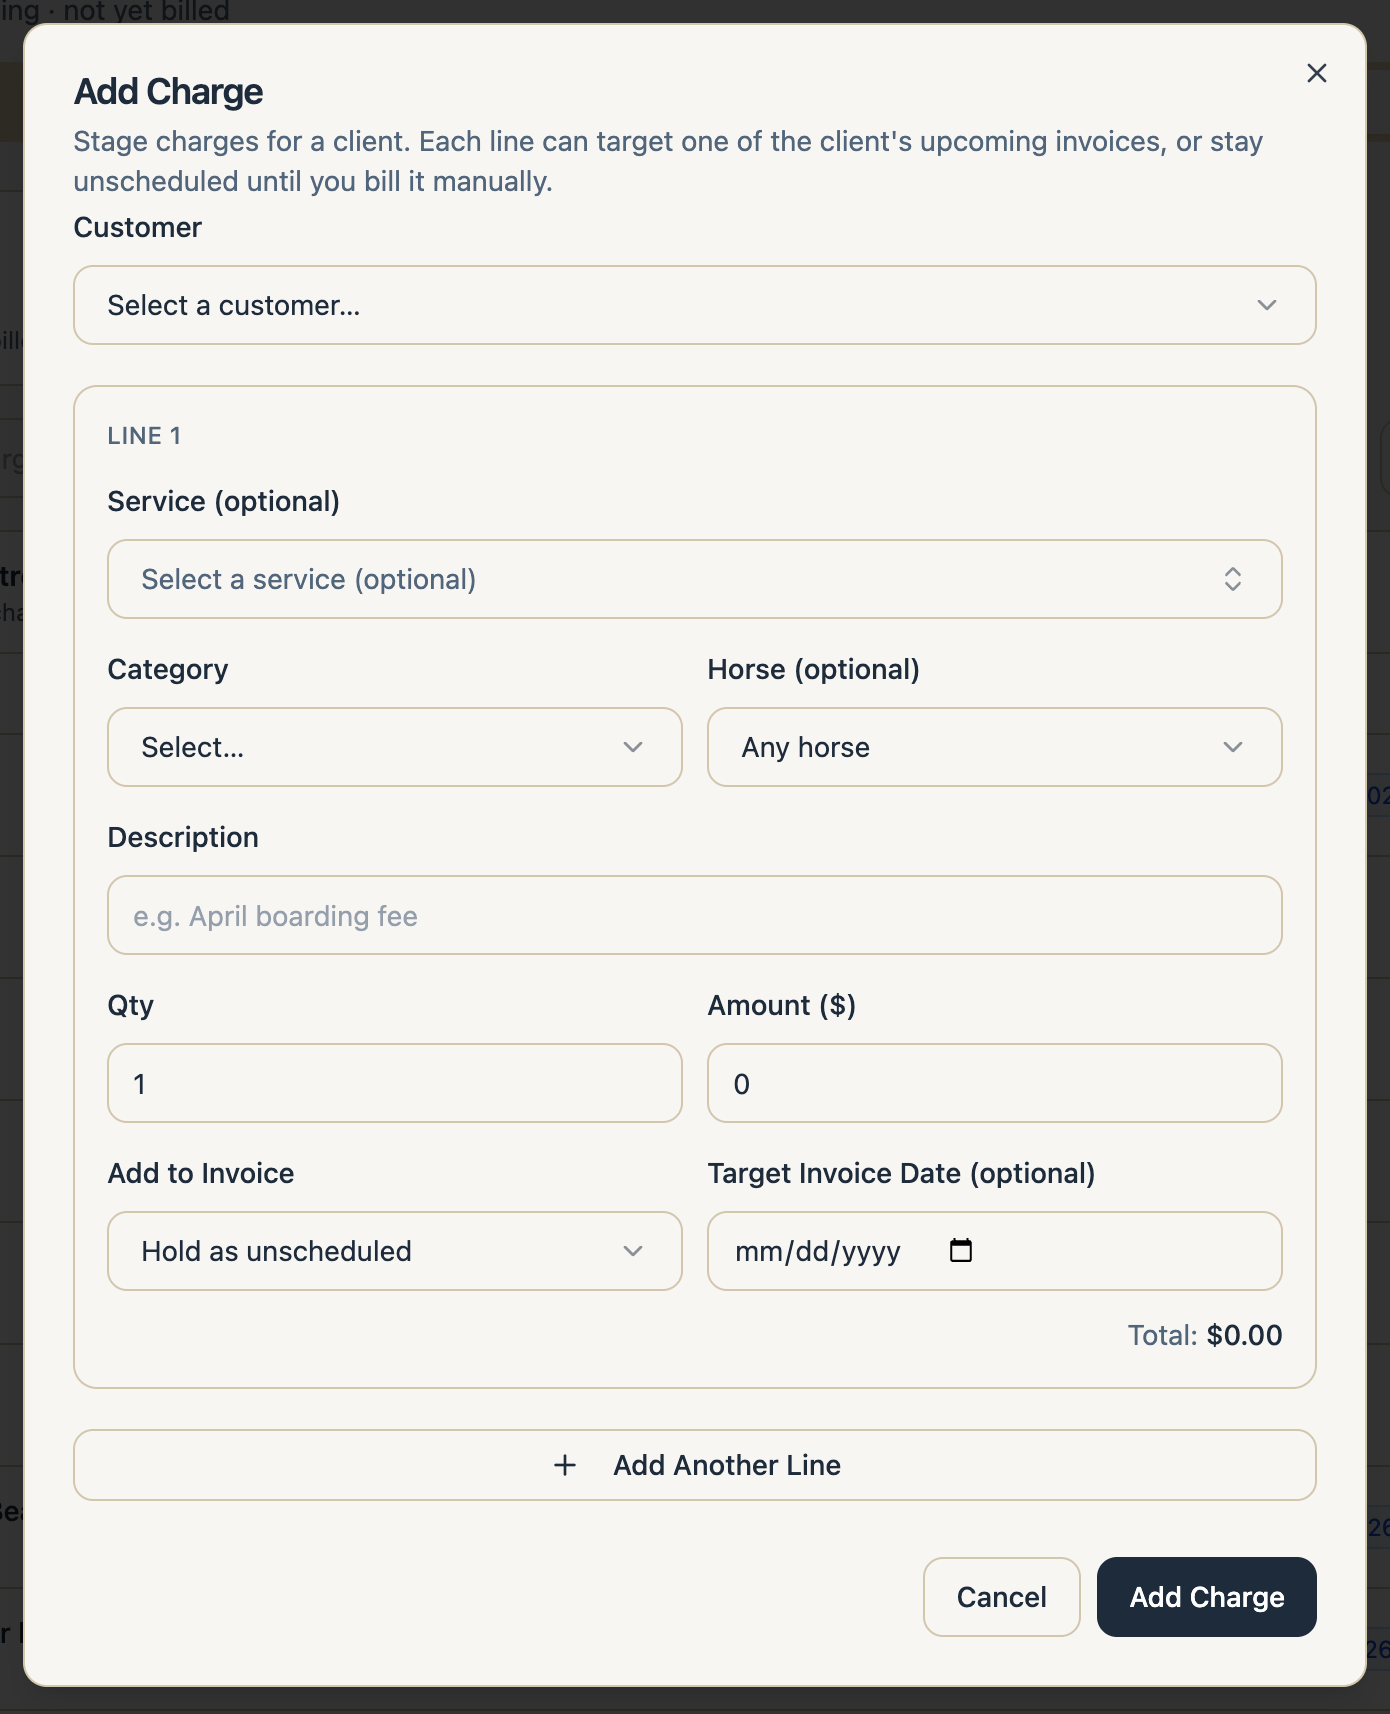The image size is (1390, 1714).
Task: Open the Select a service combo box
Action: (x=694, y=579)
